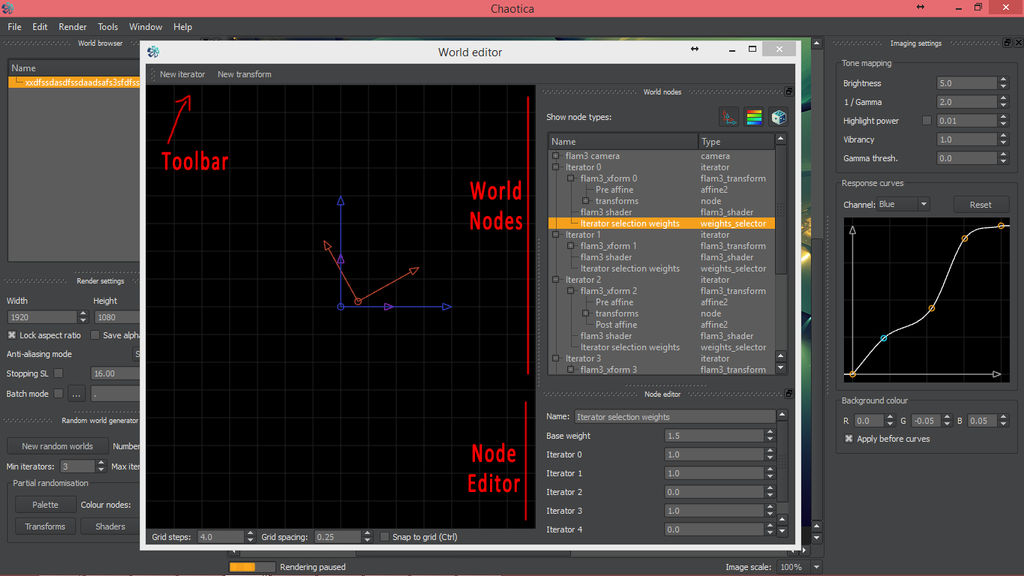
Task: Collapse the Iterator 2 node
Action: pyautogui.click(x=556, y=280)
